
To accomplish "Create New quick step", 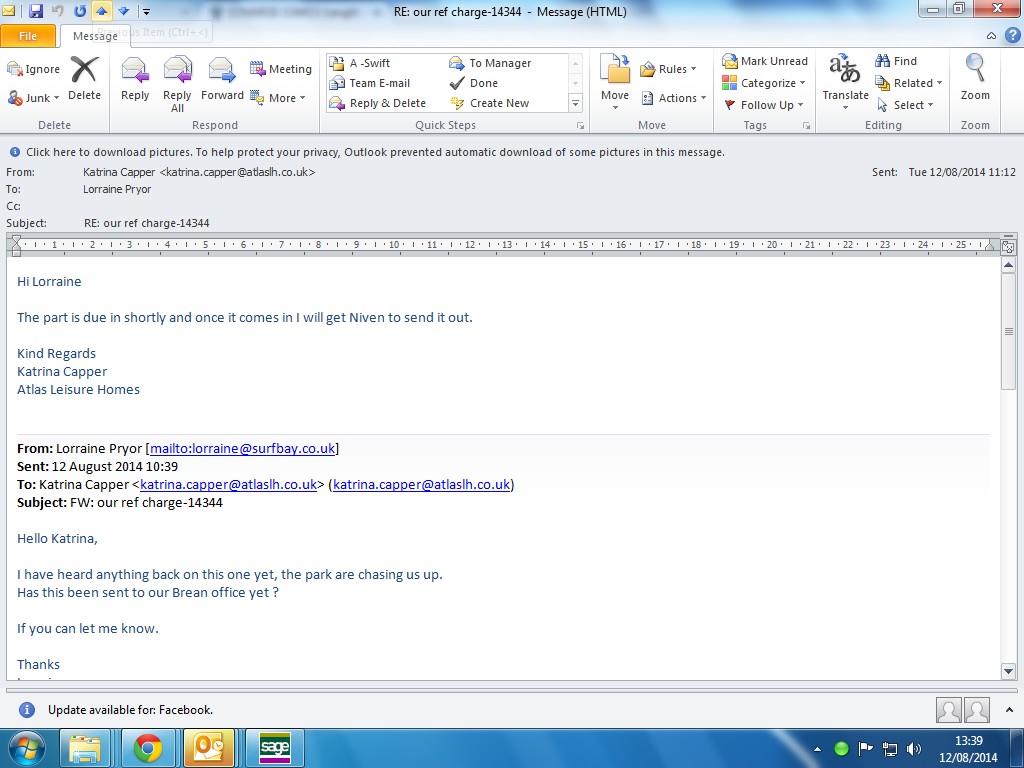I will point(489,103).
